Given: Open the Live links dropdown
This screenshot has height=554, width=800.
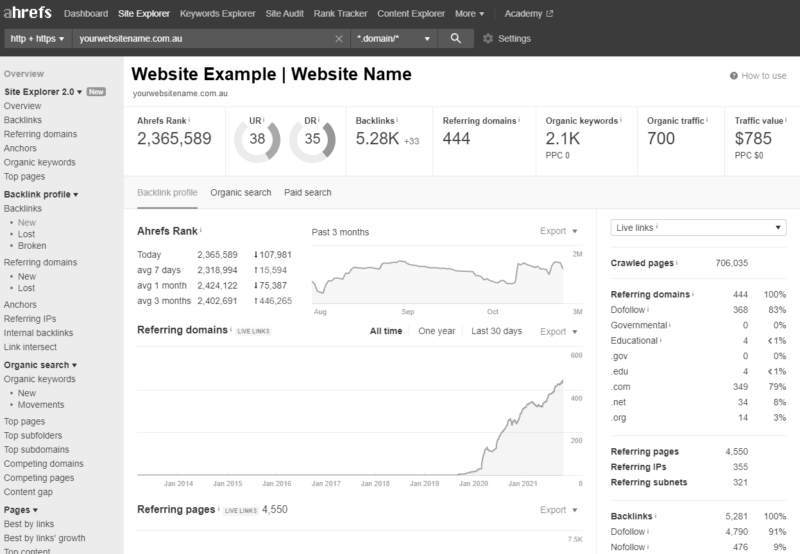Looking at the screenshot, I should click(x=698, y=228).
